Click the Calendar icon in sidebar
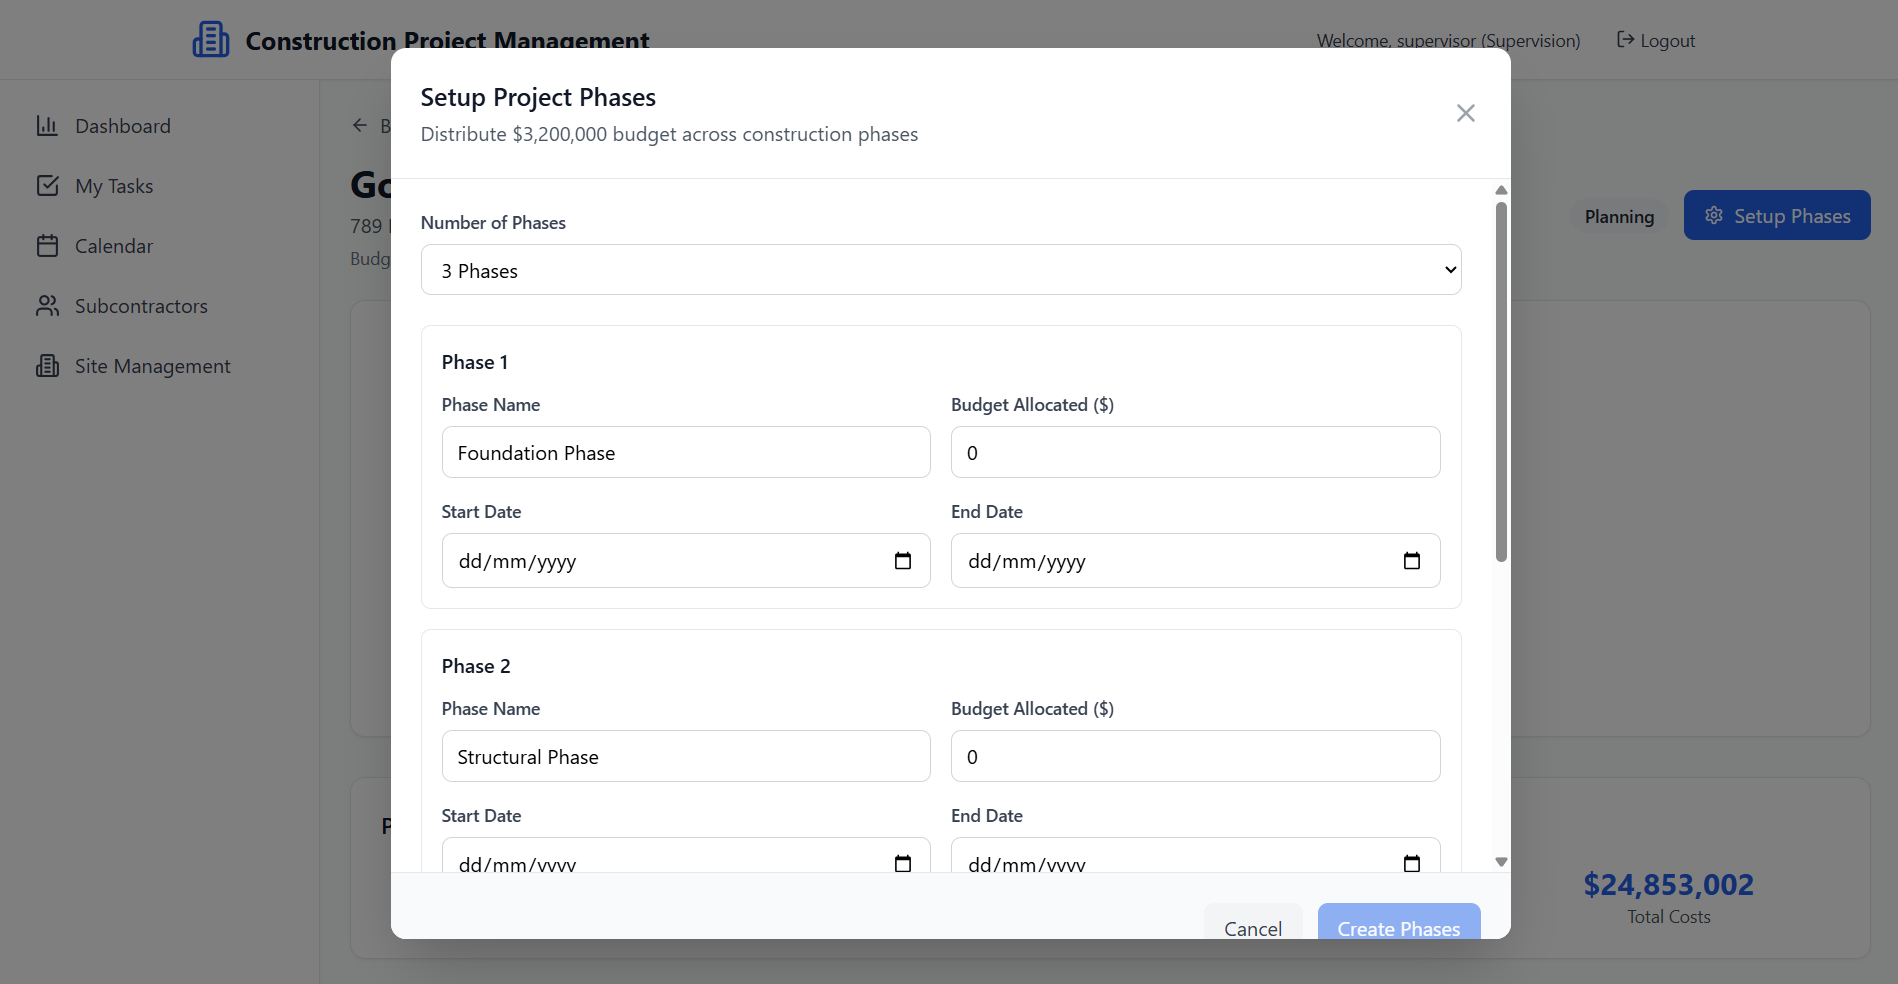 [47, 246]
